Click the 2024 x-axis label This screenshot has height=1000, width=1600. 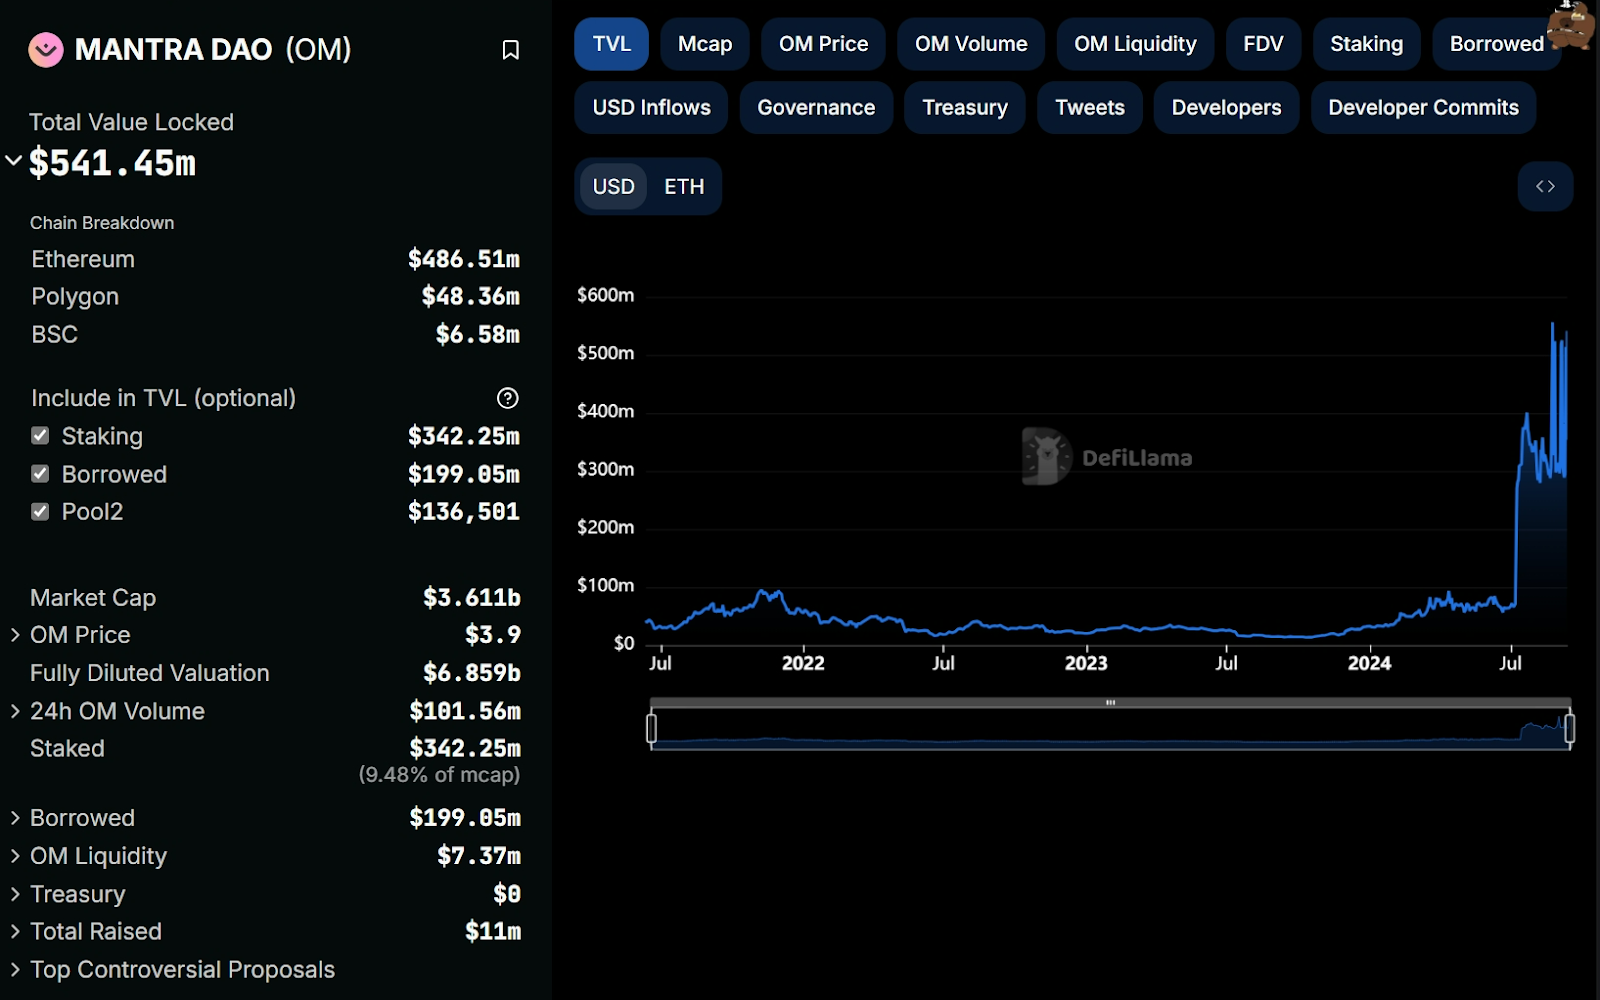click(1369, 663)
